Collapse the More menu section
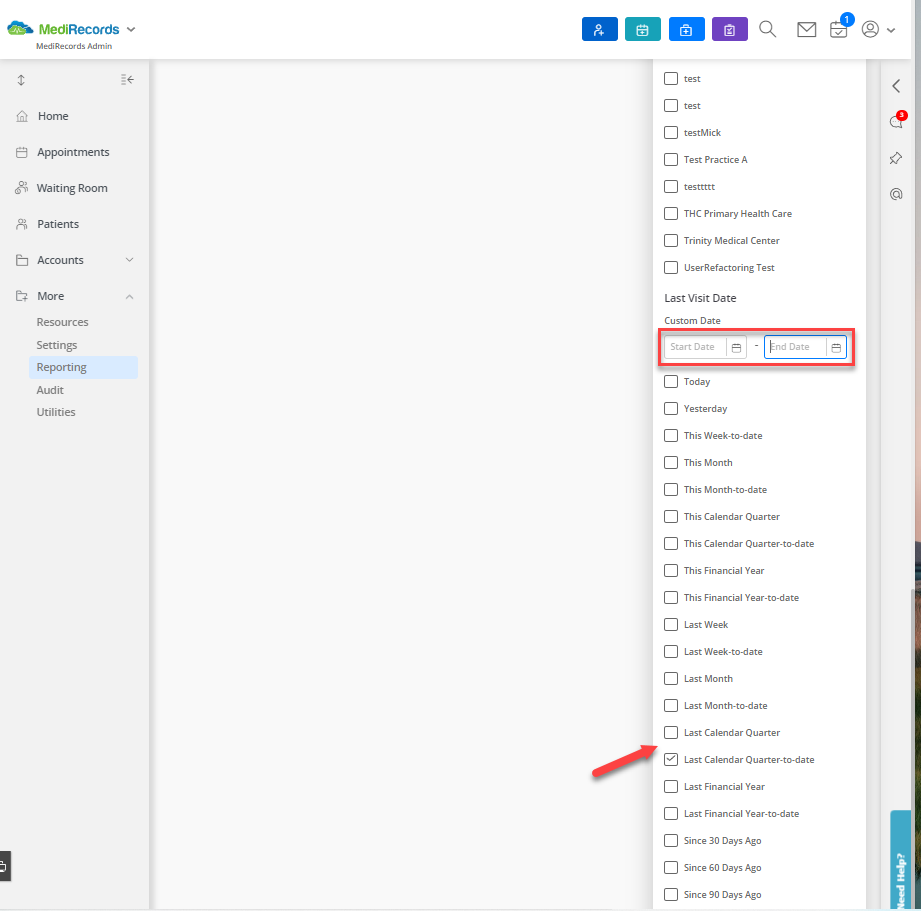Viewport: 921px width, 911px height. 130,297
